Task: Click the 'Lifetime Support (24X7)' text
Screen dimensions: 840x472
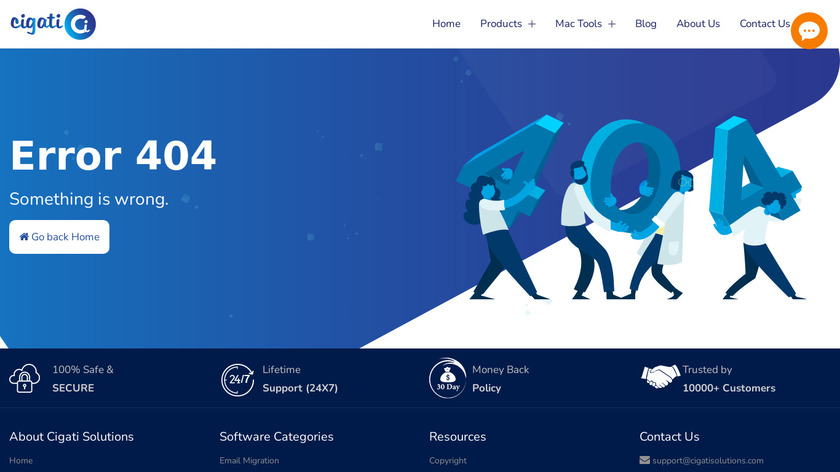Action: [x=300, y=379]
